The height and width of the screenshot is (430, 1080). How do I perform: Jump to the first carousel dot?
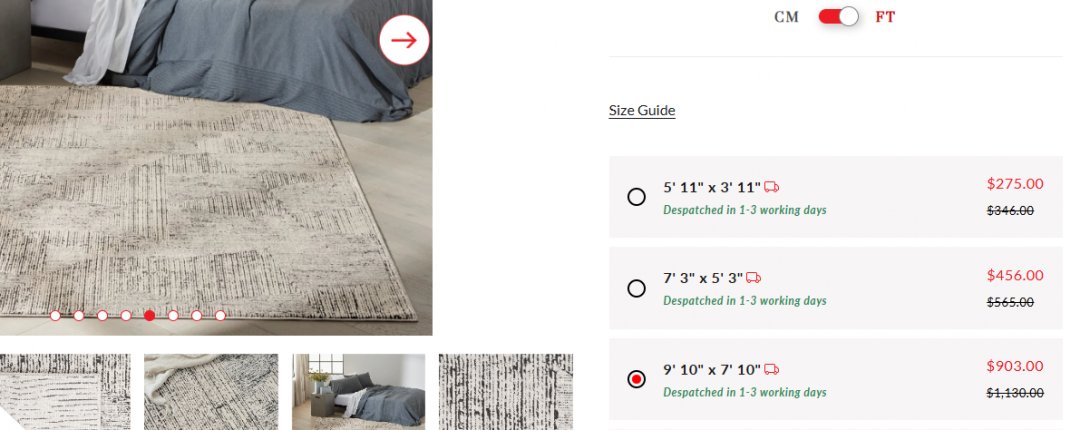coord(55,316)
